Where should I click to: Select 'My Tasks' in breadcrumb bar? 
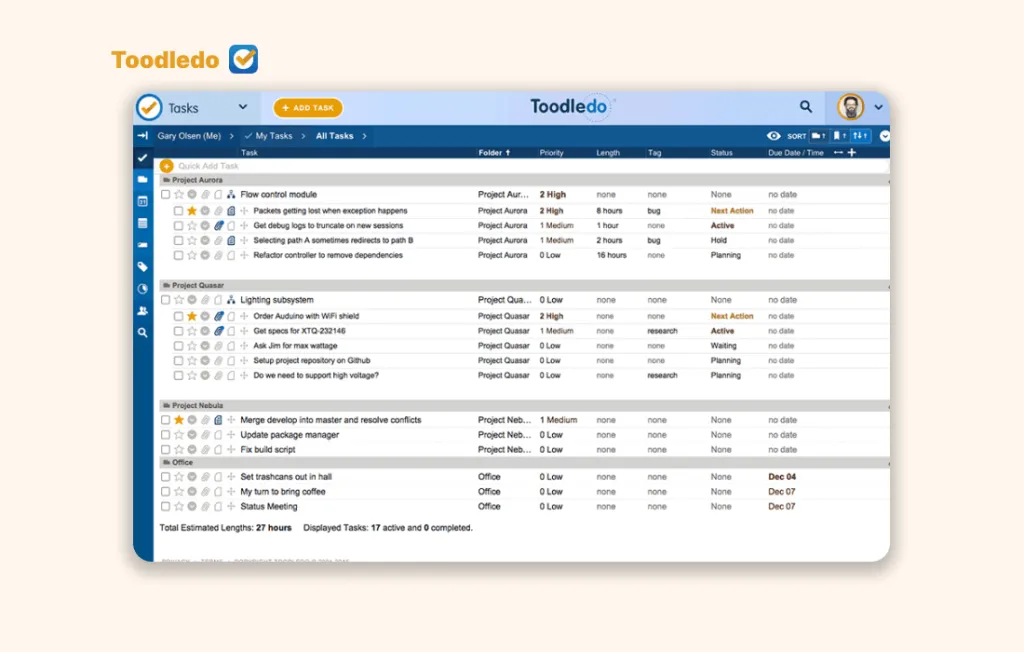click(273, 136)
